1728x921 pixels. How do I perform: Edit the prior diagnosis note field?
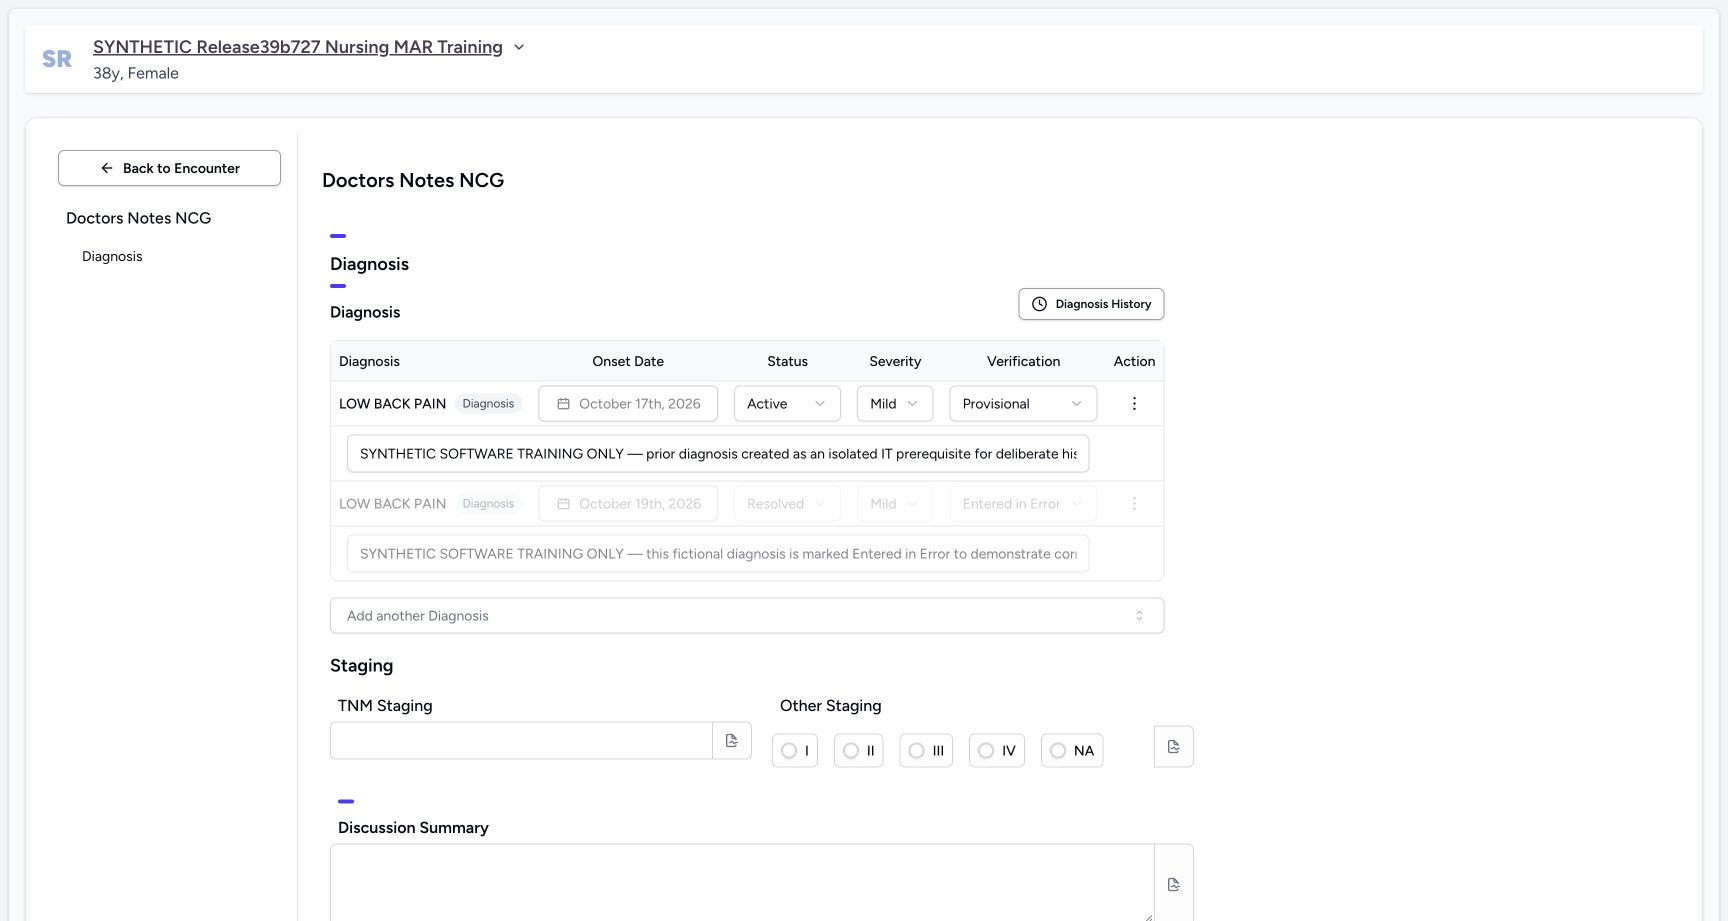tap(718, 454)
